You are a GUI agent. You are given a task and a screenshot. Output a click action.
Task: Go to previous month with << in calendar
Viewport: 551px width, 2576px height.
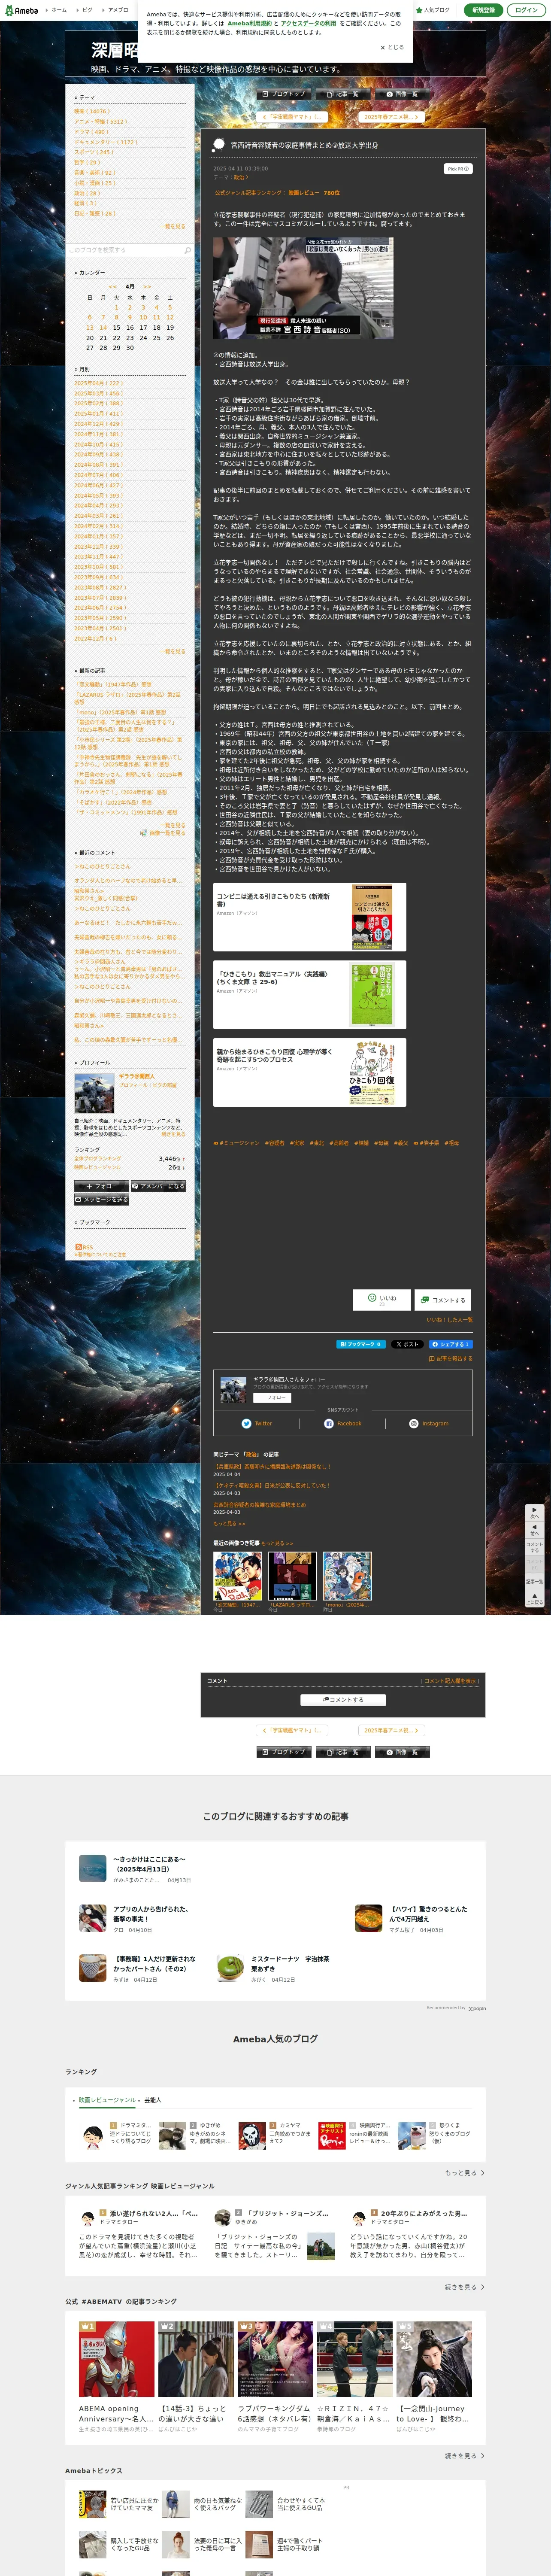112,287
